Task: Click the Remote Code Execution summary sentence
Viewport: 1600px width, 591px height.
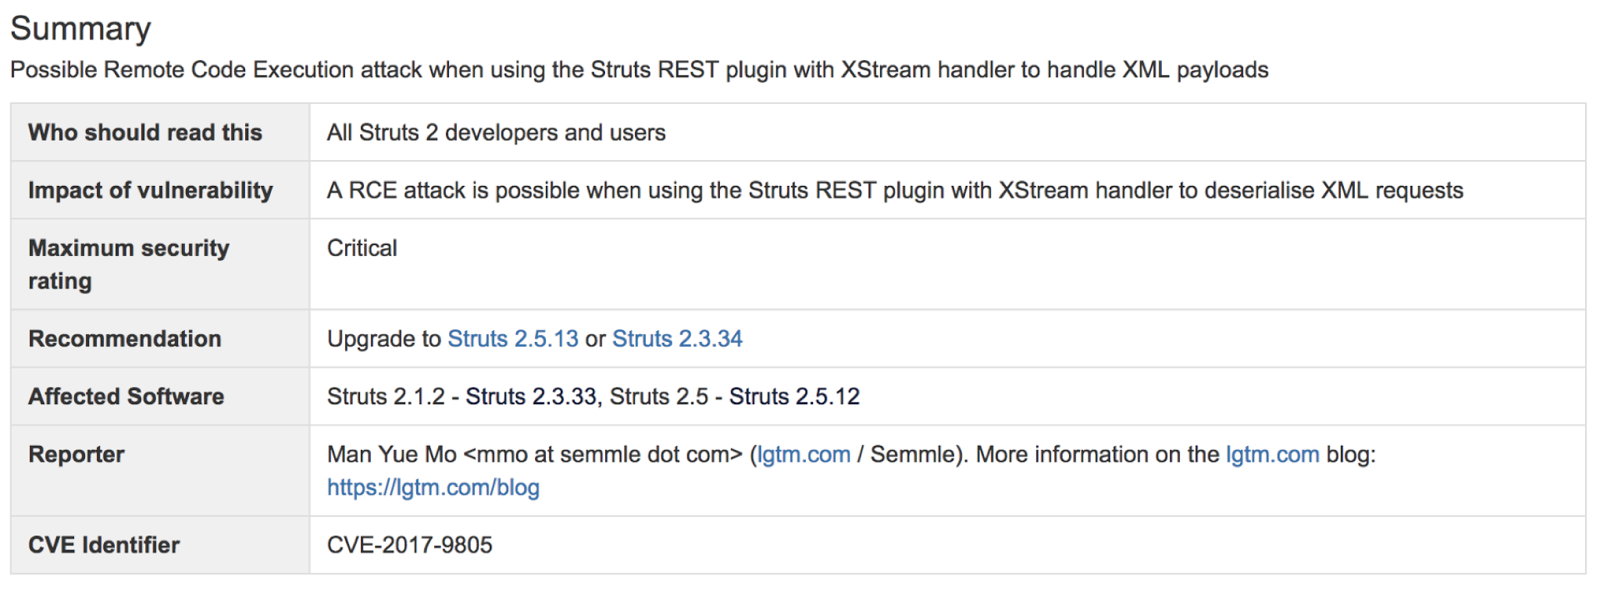Action: (x=638, y=70)
